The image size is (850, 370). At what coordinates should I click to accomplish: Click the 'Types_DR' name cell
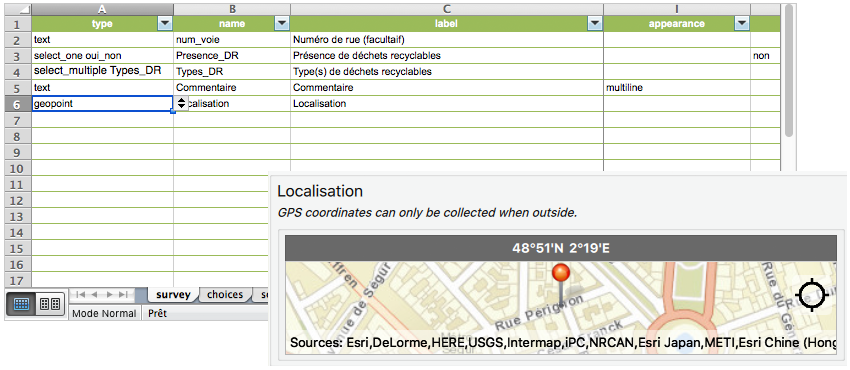point(232,72)
